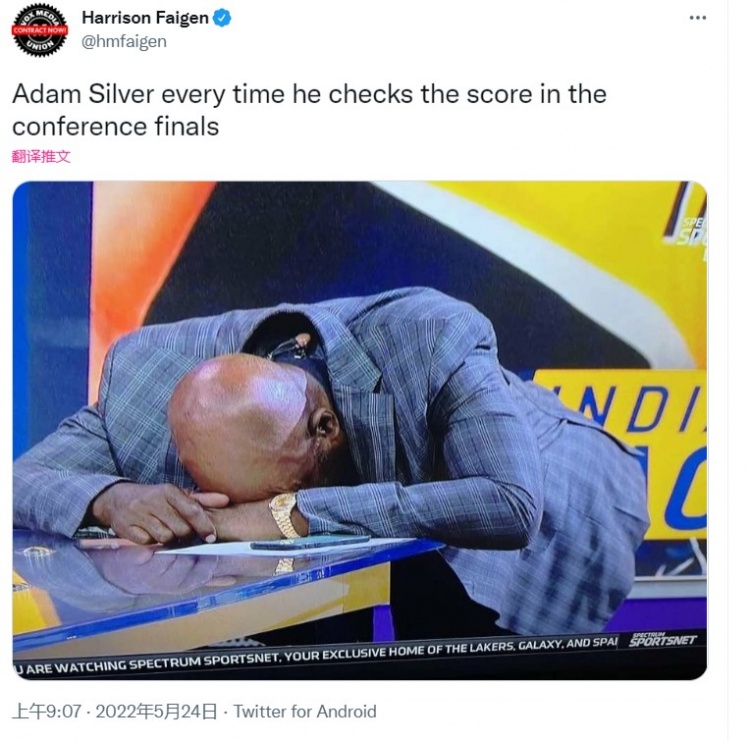Open Harrison Faigen's profile name
Image resolution: width=750 pixels, height=741 pixels.
tap(145, 18)
